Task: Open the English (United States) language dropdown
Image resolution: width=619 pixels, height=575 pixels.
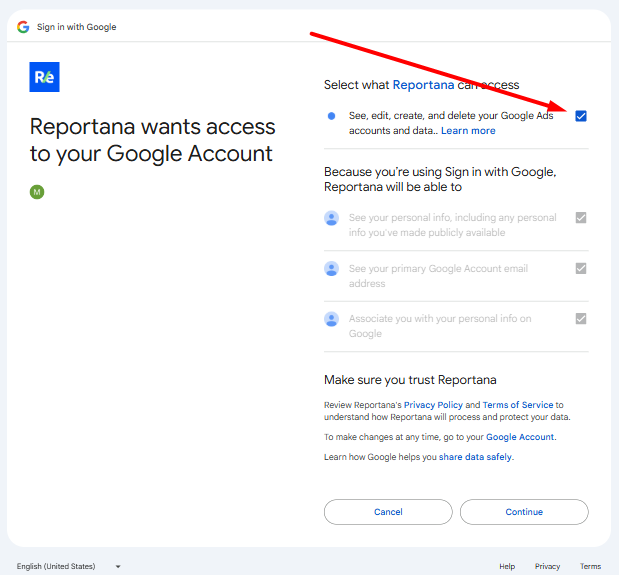Action: tap(68, 566)
